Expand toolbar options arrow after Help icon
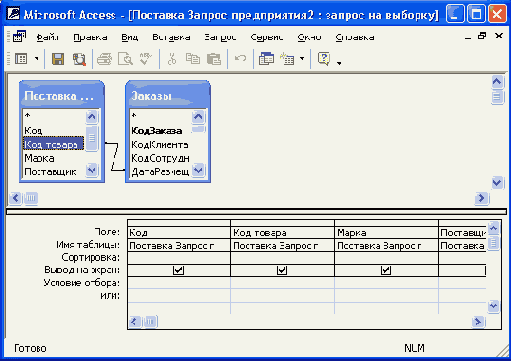The width and height of the screenshot is (511, 361). (339, 63)
